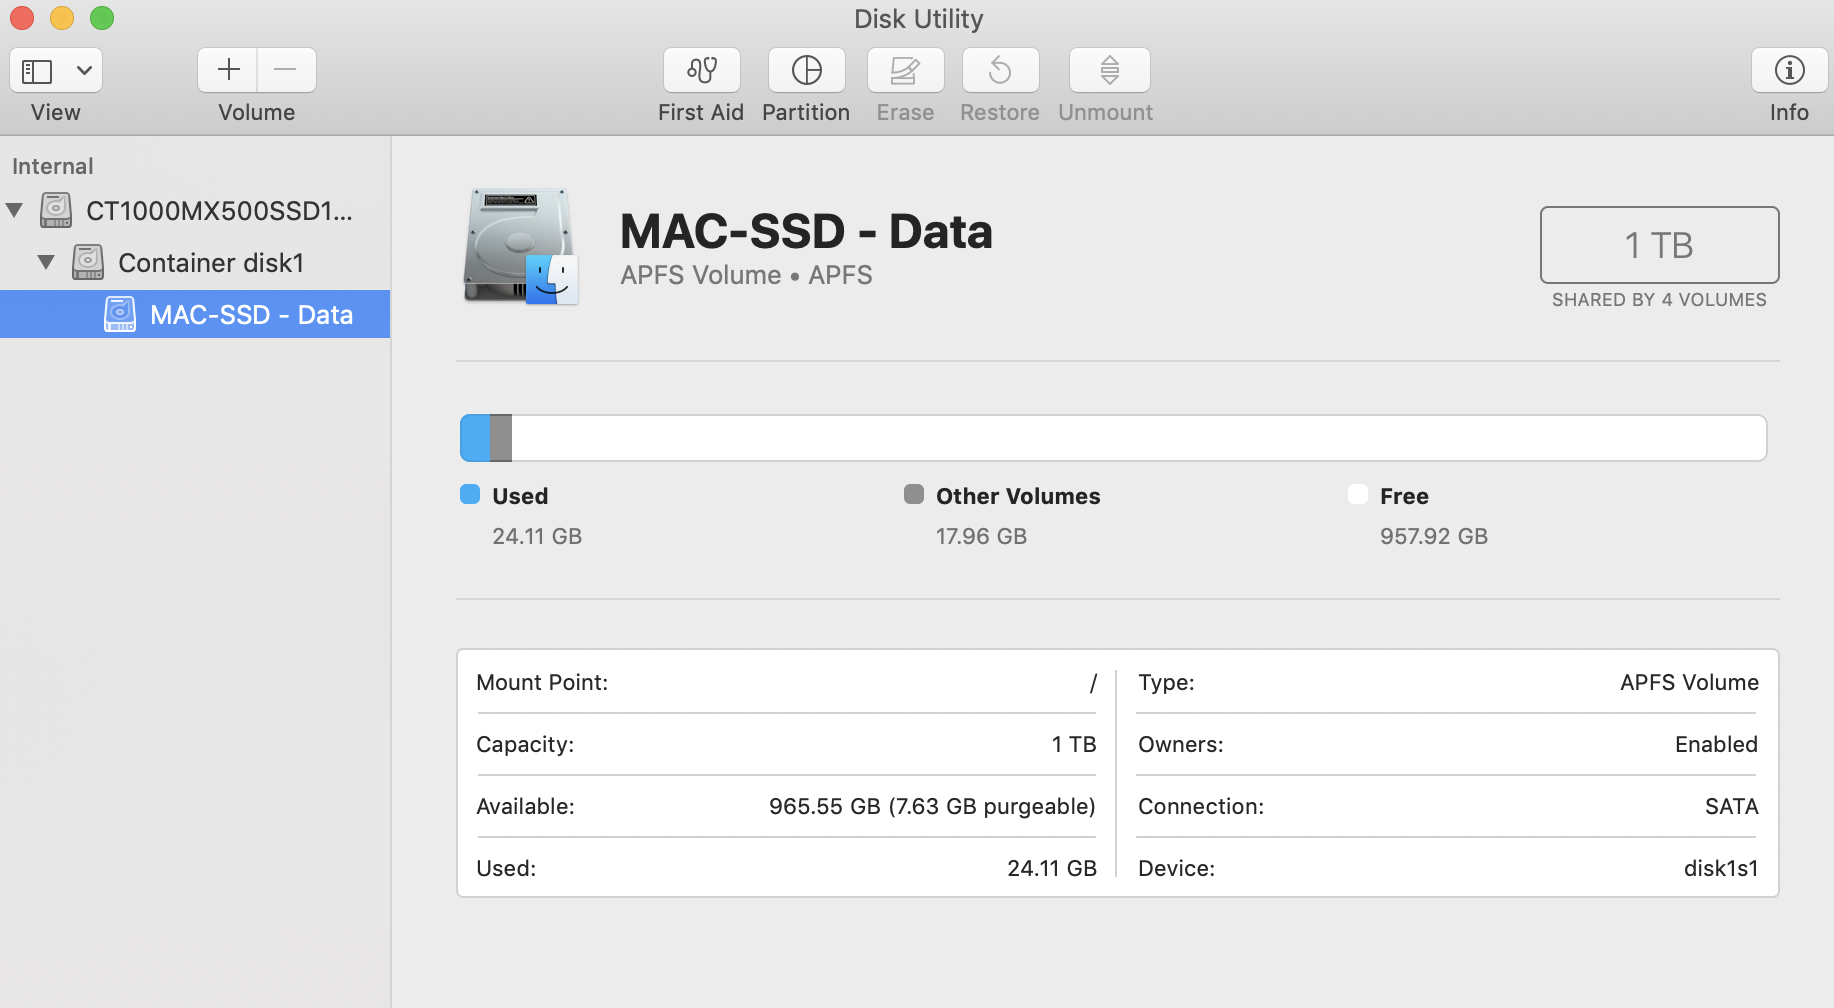Open the View dropdown chevron
The height and width of the screenshot is (1008, 1834).
84,71
